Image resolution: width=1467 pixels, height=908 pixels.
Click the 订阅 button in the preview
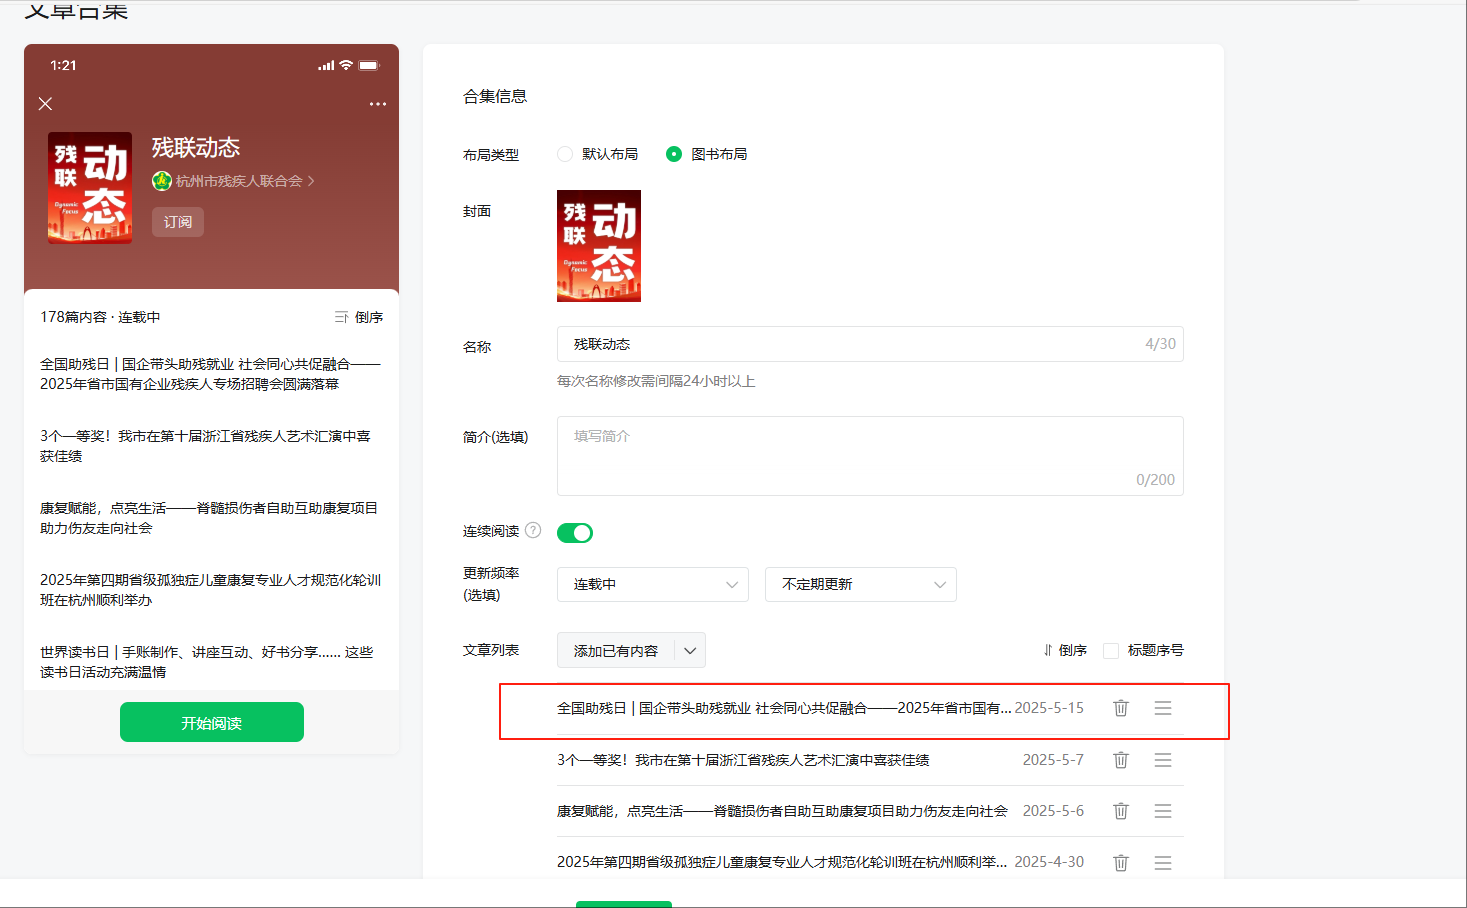point(178,222)
